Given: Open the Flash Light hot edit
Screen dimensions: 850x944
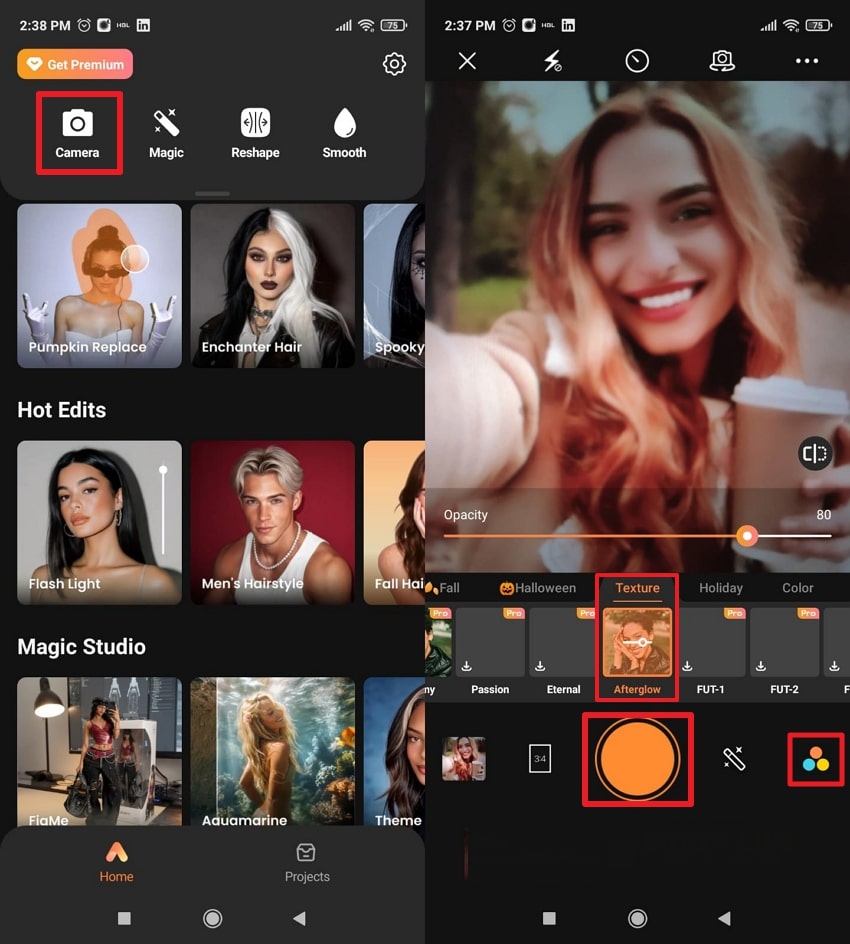Looking at the screenshot, I should 99,523.
